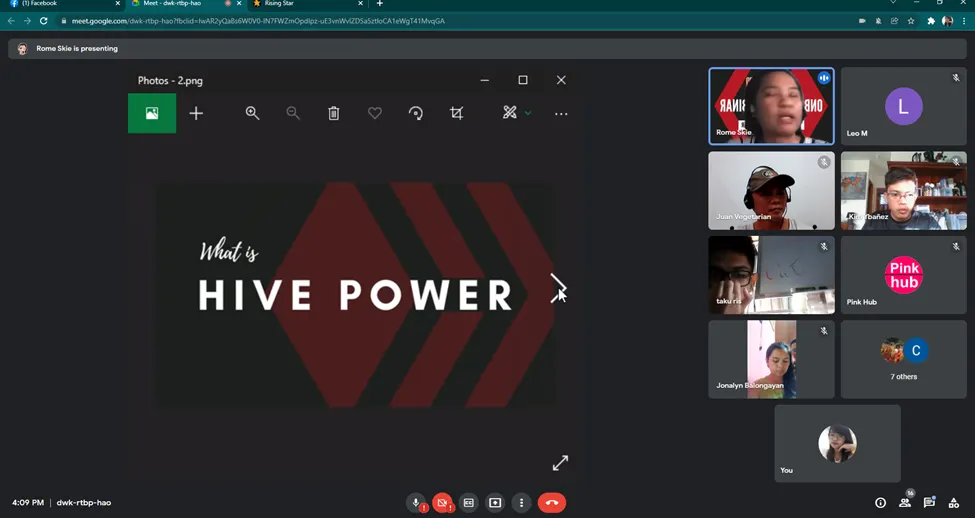Open meeting details info icon

pyautogui.click(x=880, y=502)
